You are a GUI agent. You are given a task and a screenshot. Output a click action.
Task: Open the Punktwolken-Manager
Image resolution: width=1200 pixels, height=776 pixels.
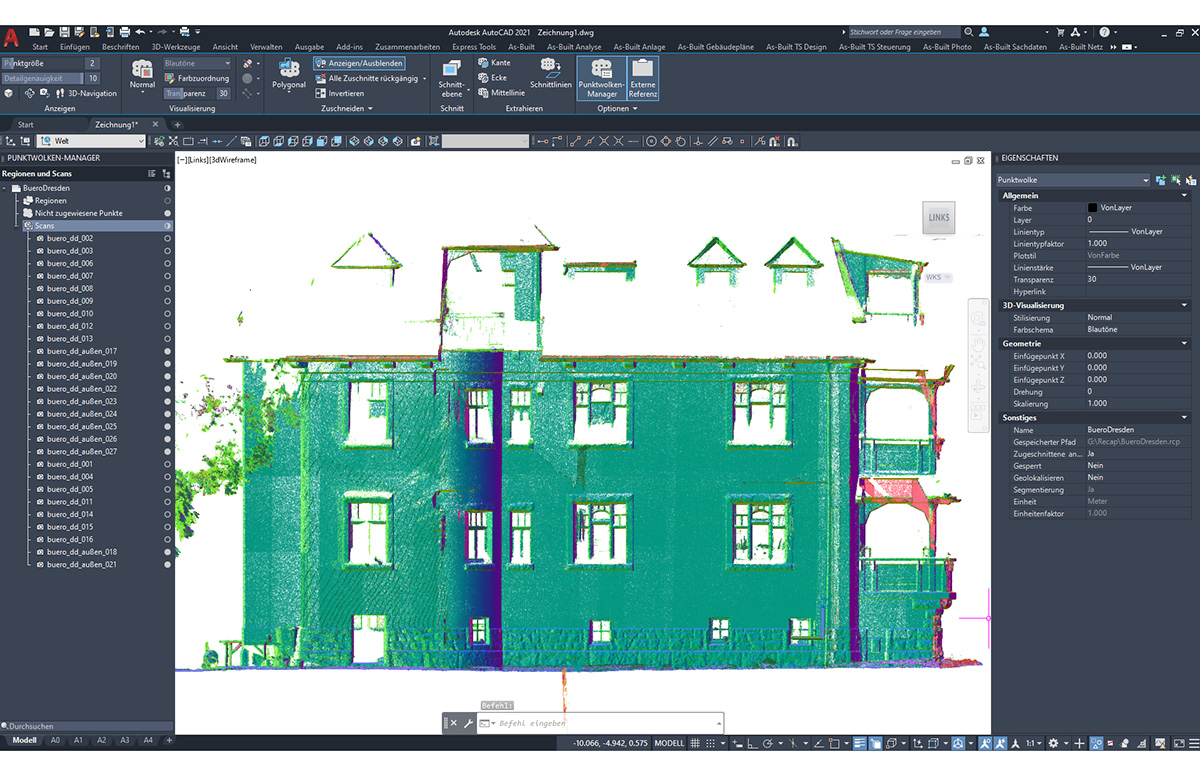coord(602,78)
